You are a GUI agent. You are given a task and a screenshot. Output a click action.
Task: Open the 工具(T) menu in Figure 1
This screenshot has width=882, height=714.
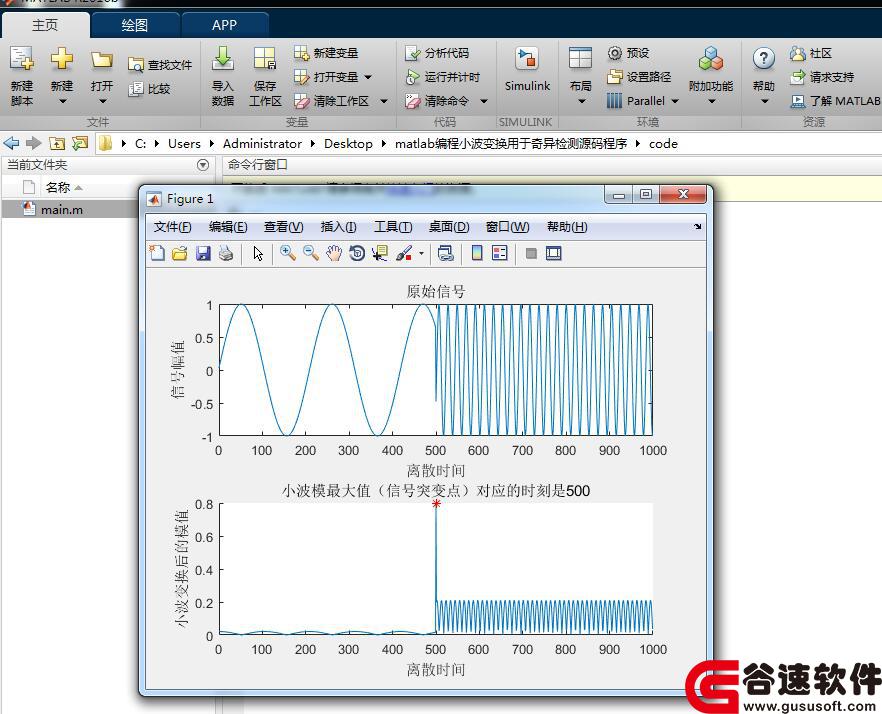pyautogui.click(x=393, y=227)
